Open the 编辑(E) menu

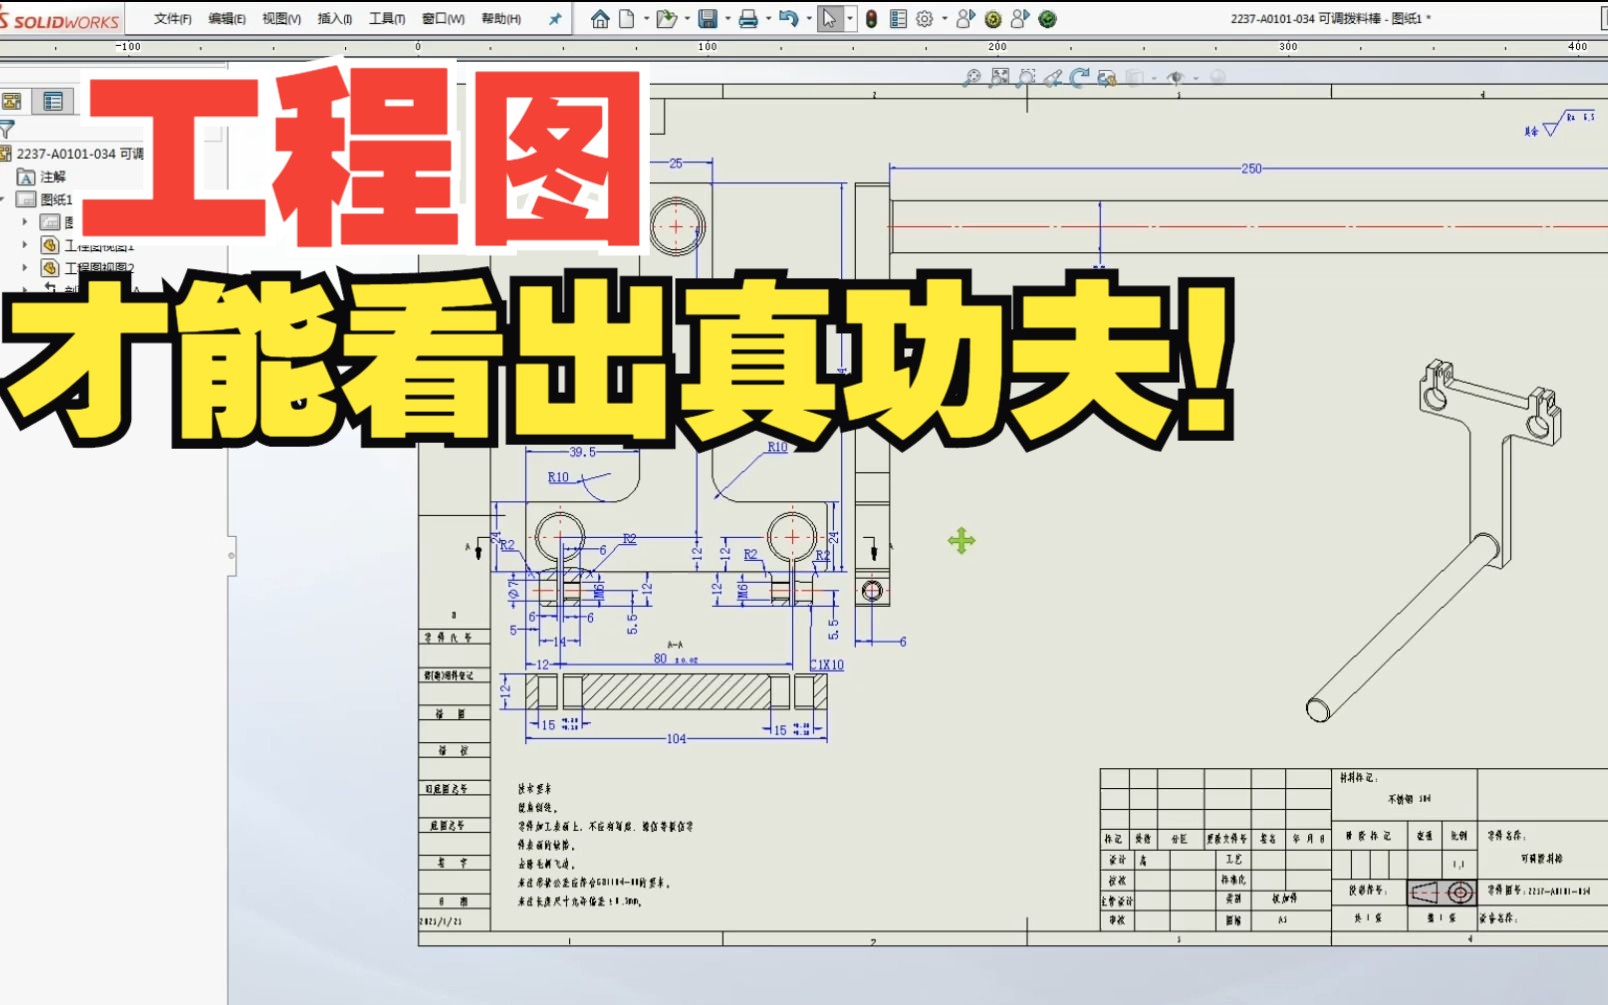[227, 19]
